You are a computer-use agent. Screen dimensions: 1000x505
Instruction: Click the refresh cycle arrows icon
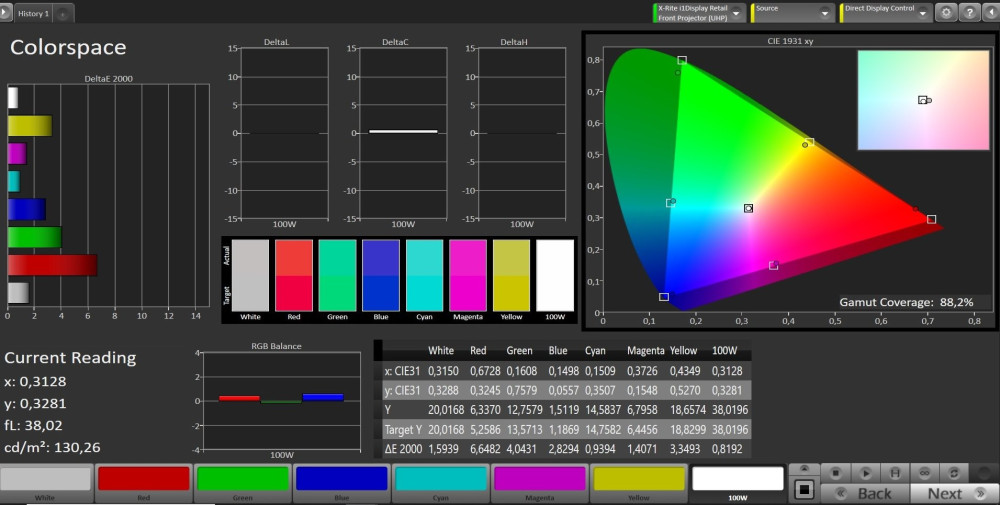(956, 471)
